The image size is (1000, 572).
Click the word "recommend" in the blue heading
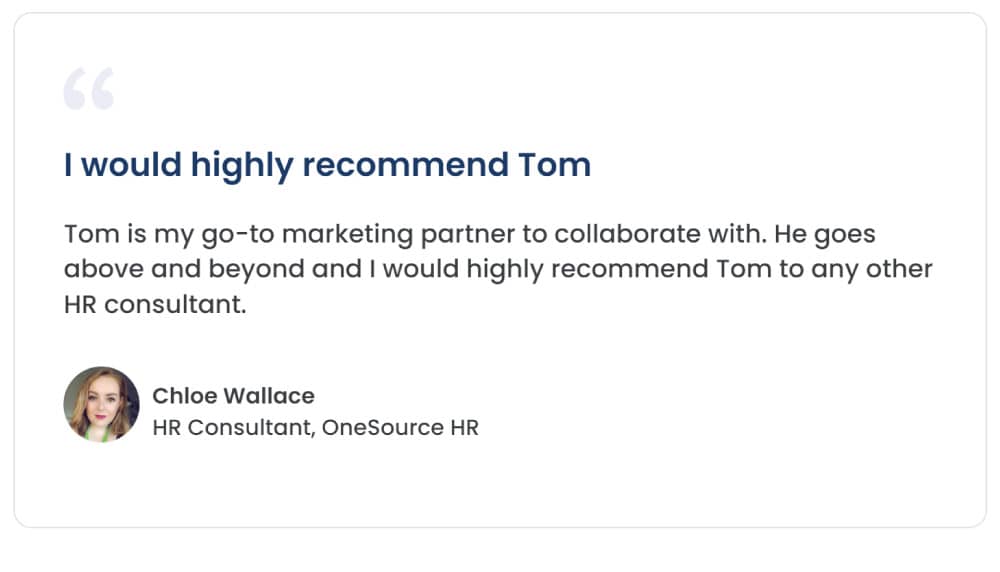tap(406, 165)
